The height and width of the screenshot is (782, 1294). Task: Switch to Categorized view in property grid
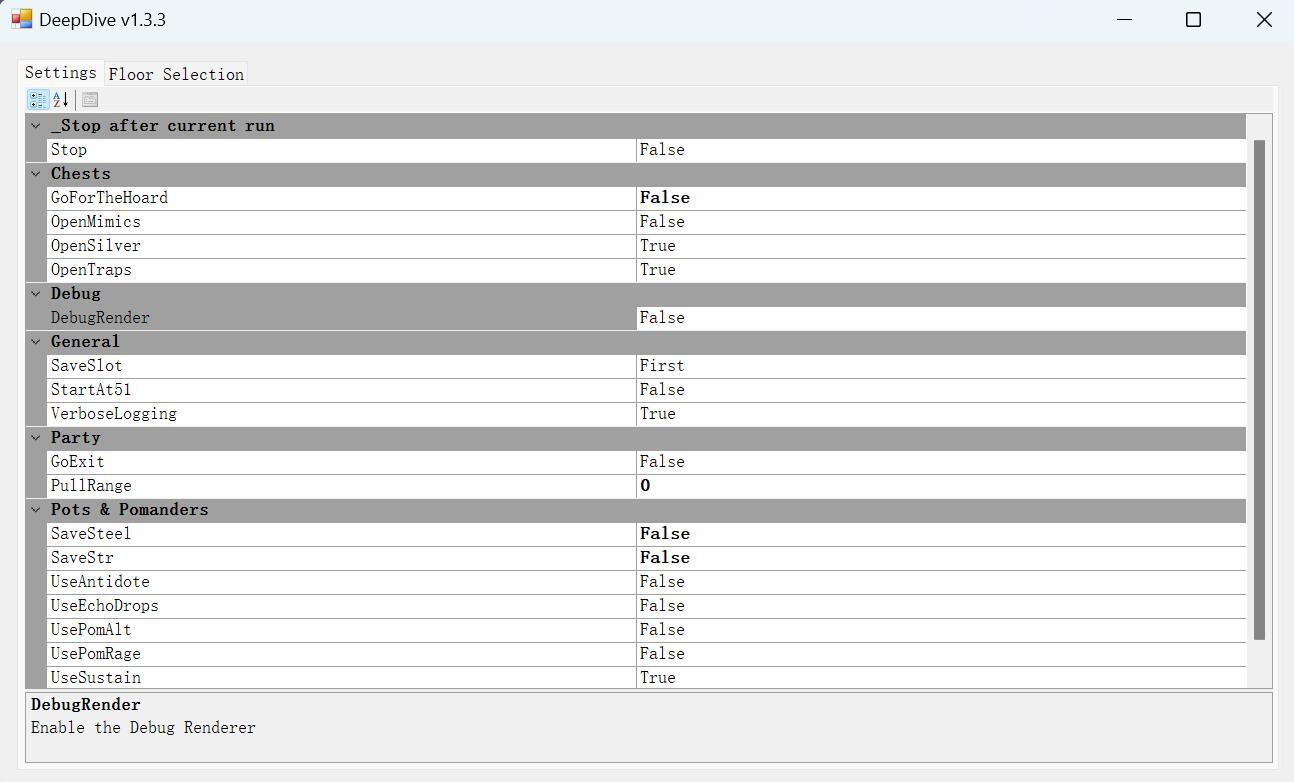38,100
